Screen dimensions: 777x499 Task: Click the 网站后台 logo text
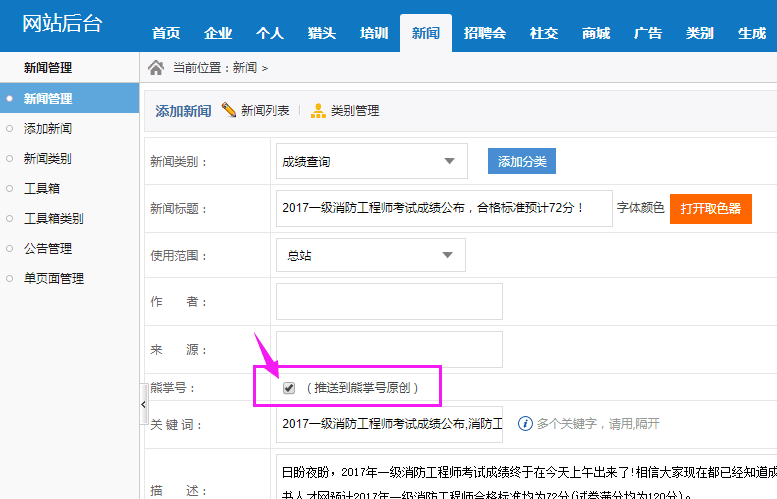(x=62, y=23)
